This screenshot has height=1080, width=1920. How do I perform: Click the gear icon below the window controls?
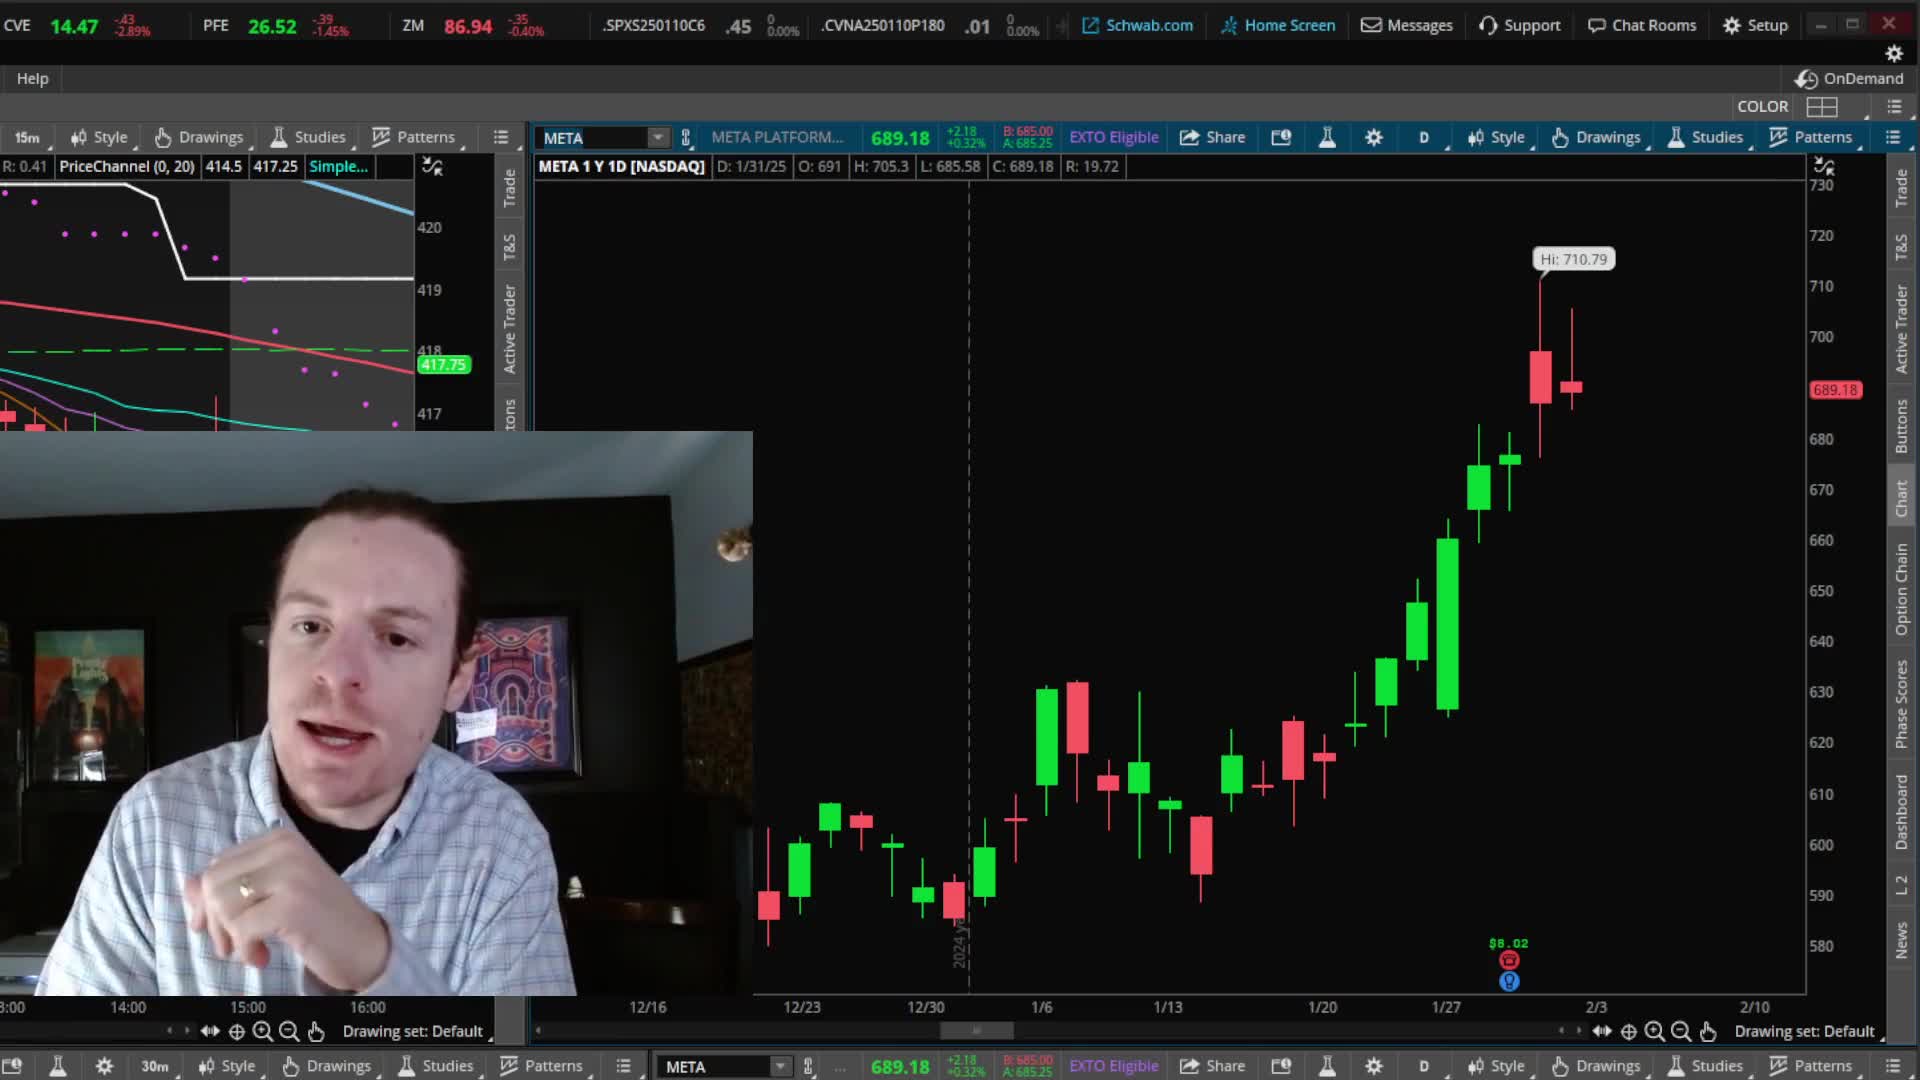(x=1893, y=53)
